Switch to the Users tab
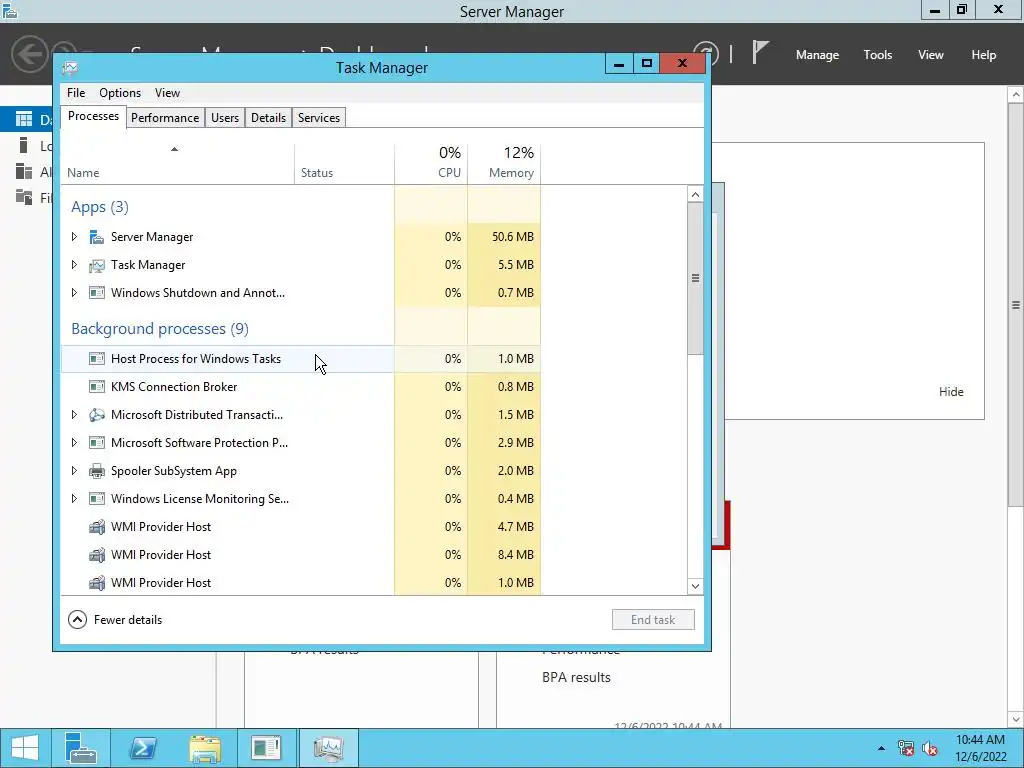 (x=225, y=118)
